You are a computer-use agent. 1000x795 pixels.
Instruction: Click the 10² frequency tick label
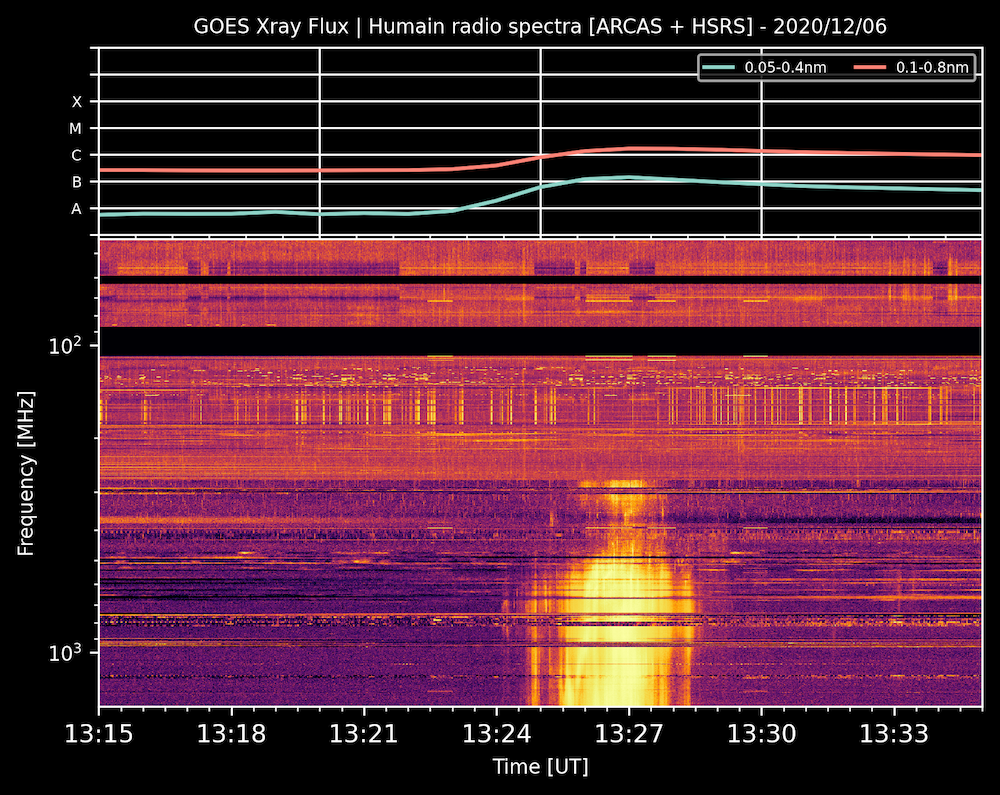[x=65, y=345]
